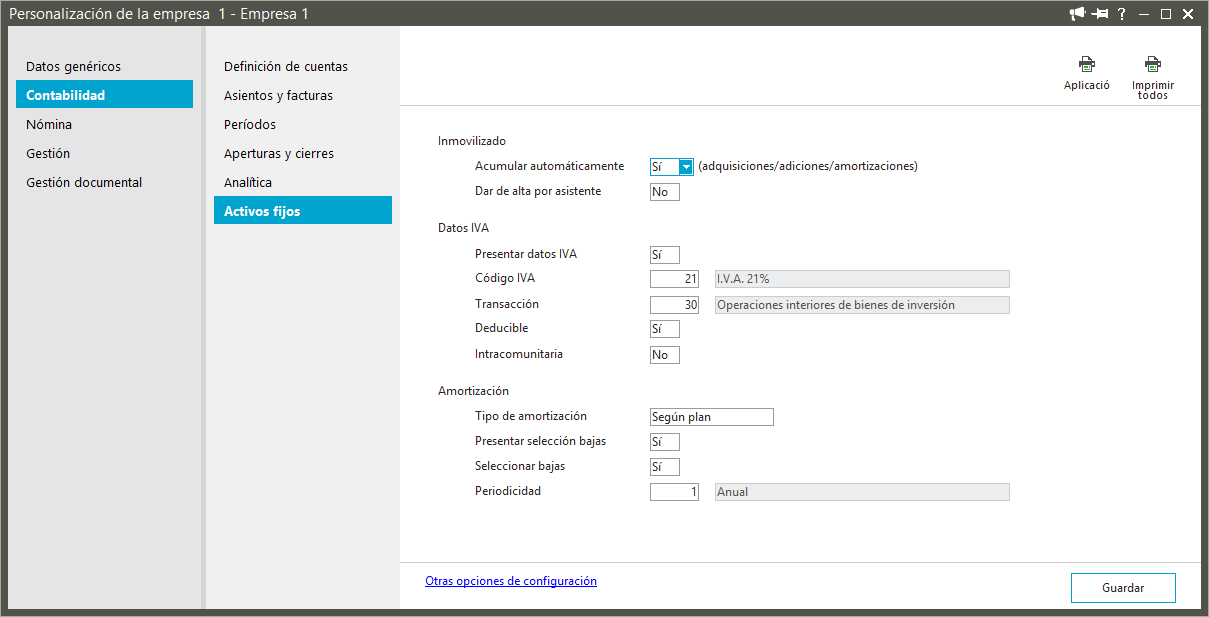Click the Imprimir todos printer icon
The height and width of the screenshot is (617, 1209).
tap(1152, 65)
